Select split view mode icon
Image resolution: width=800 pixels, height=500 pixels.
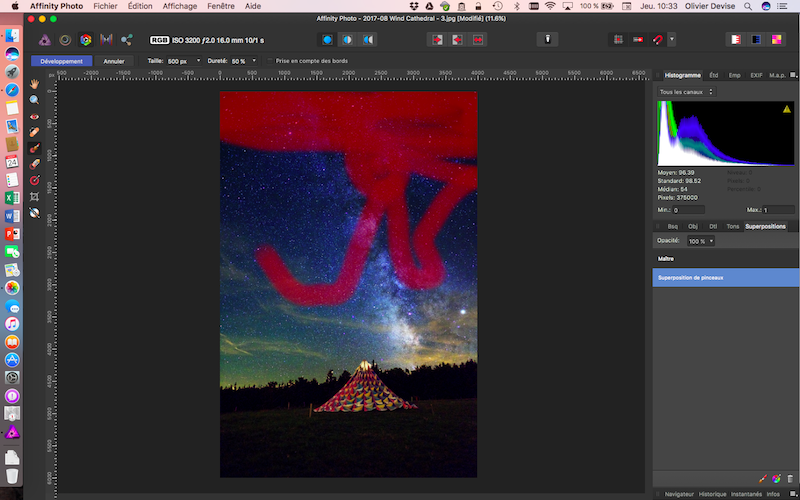(347, 40)
